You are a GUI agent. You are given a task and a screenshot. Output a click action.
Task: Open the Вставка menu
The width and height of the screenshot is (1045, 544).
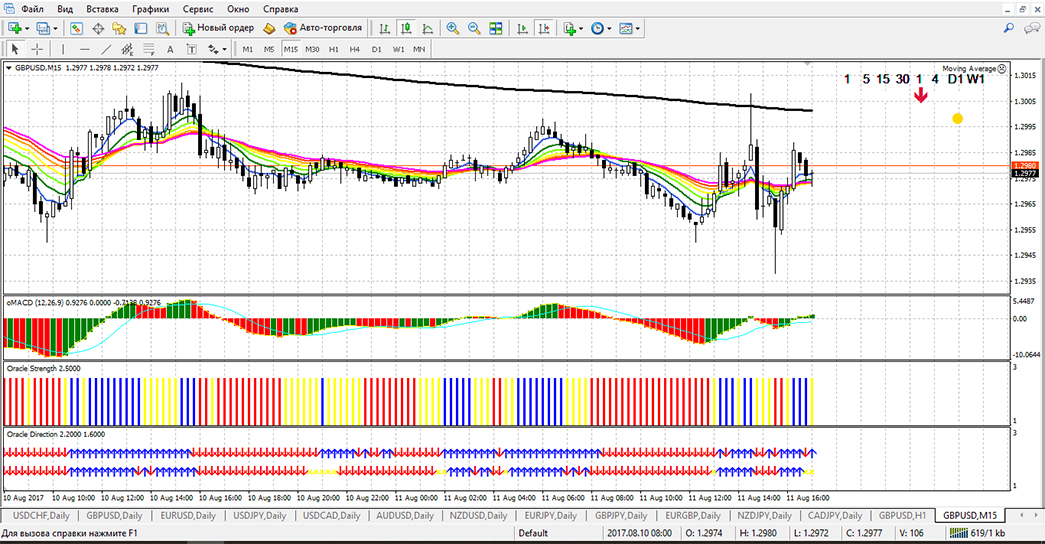(102, 9)
